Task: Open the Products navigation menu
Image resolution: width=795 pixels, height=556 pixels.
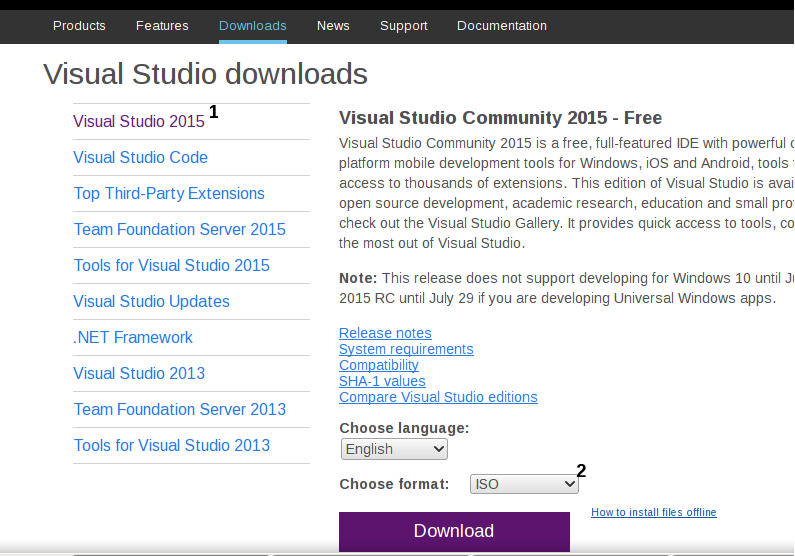Action: (x=79, y=26)
